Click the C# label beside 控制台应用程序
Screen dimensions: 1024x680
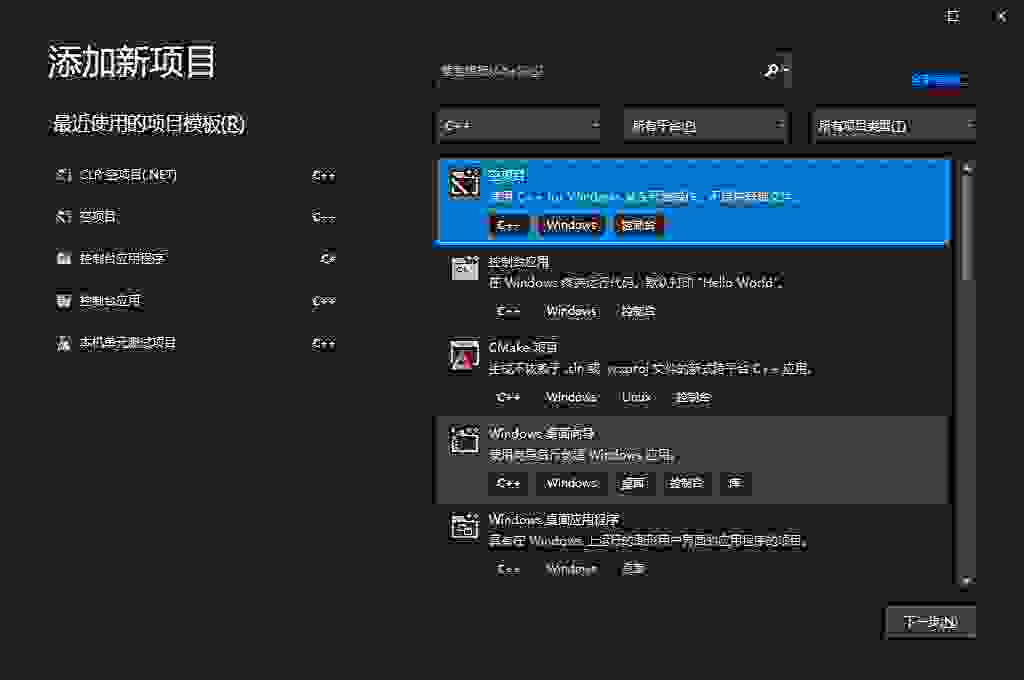(328, 258)
